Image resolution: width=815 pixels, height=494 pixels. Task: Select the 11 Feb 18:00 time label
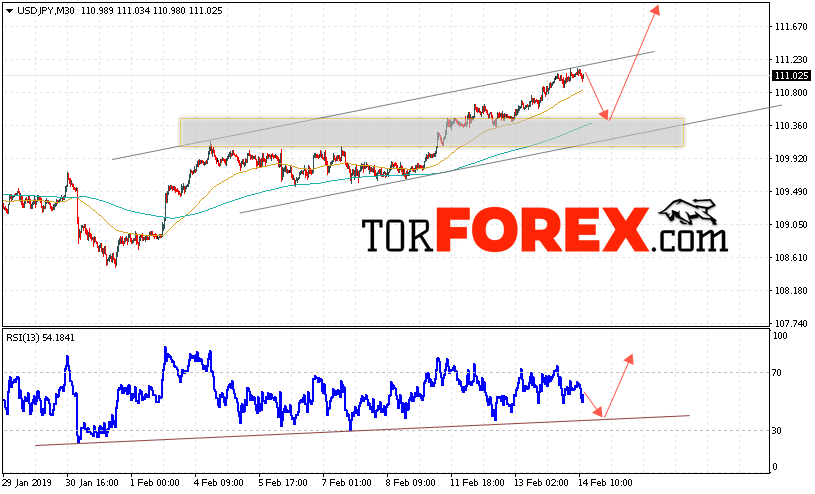(x=477, y=483)
